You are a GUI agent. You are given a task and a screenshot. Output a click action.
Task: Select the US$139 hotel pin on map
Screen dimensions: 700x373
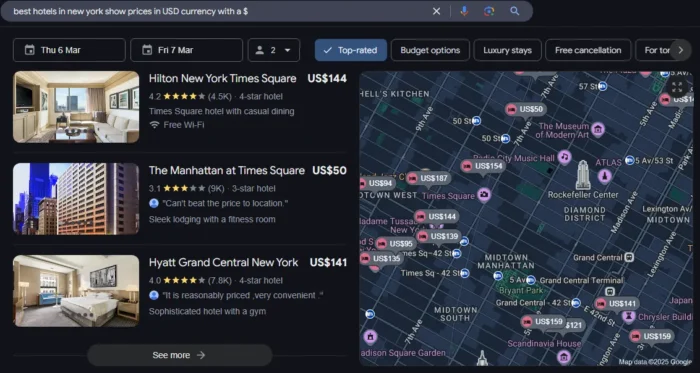click(x=438, y=236)
